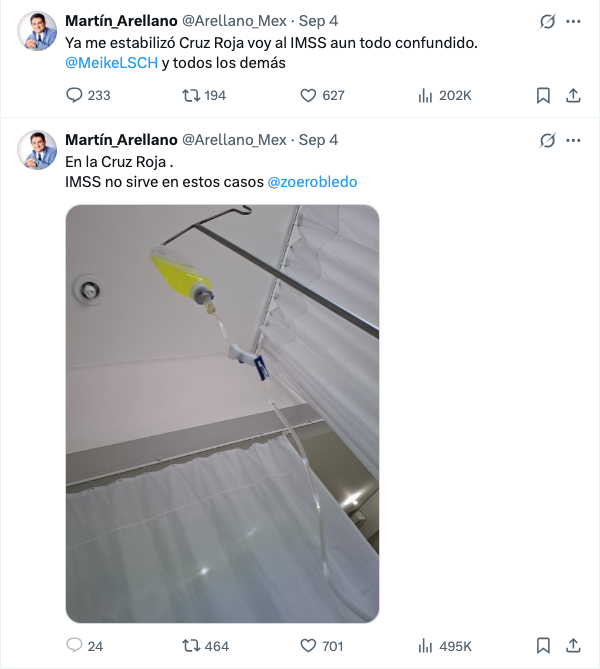Image resolution: width=600 pixels, height=669 pixels.
Task: Bookmark the second tweet
Action: [543, 646]
